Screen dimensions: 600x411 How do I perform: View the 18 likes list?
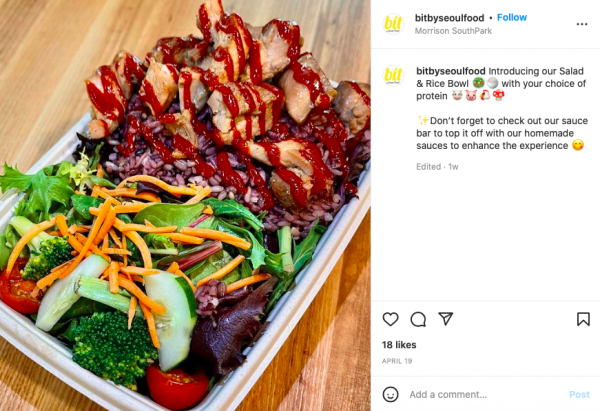click(399, 345)
